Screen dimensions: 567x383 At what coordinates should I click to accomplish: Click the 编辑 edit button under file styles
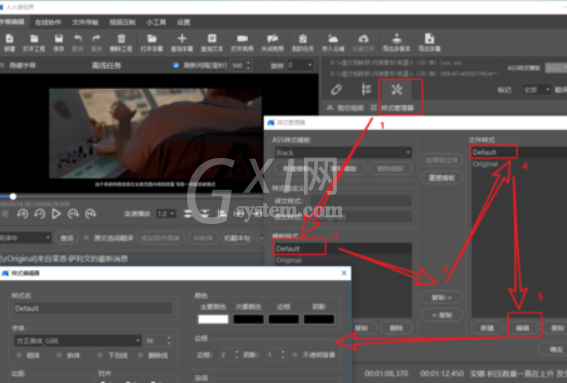click(523, 328)
